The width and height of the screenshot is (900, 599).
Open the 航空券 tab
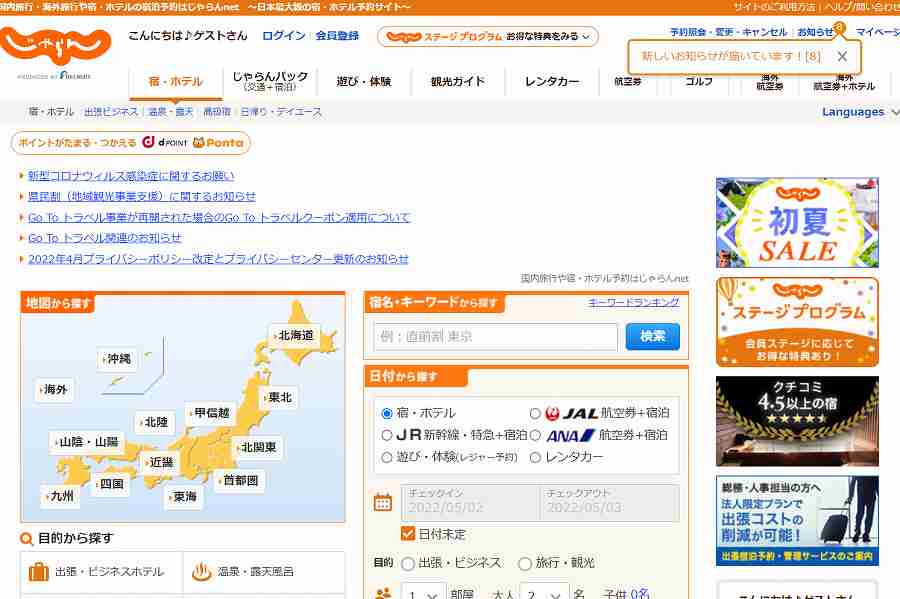pos(628,81)
